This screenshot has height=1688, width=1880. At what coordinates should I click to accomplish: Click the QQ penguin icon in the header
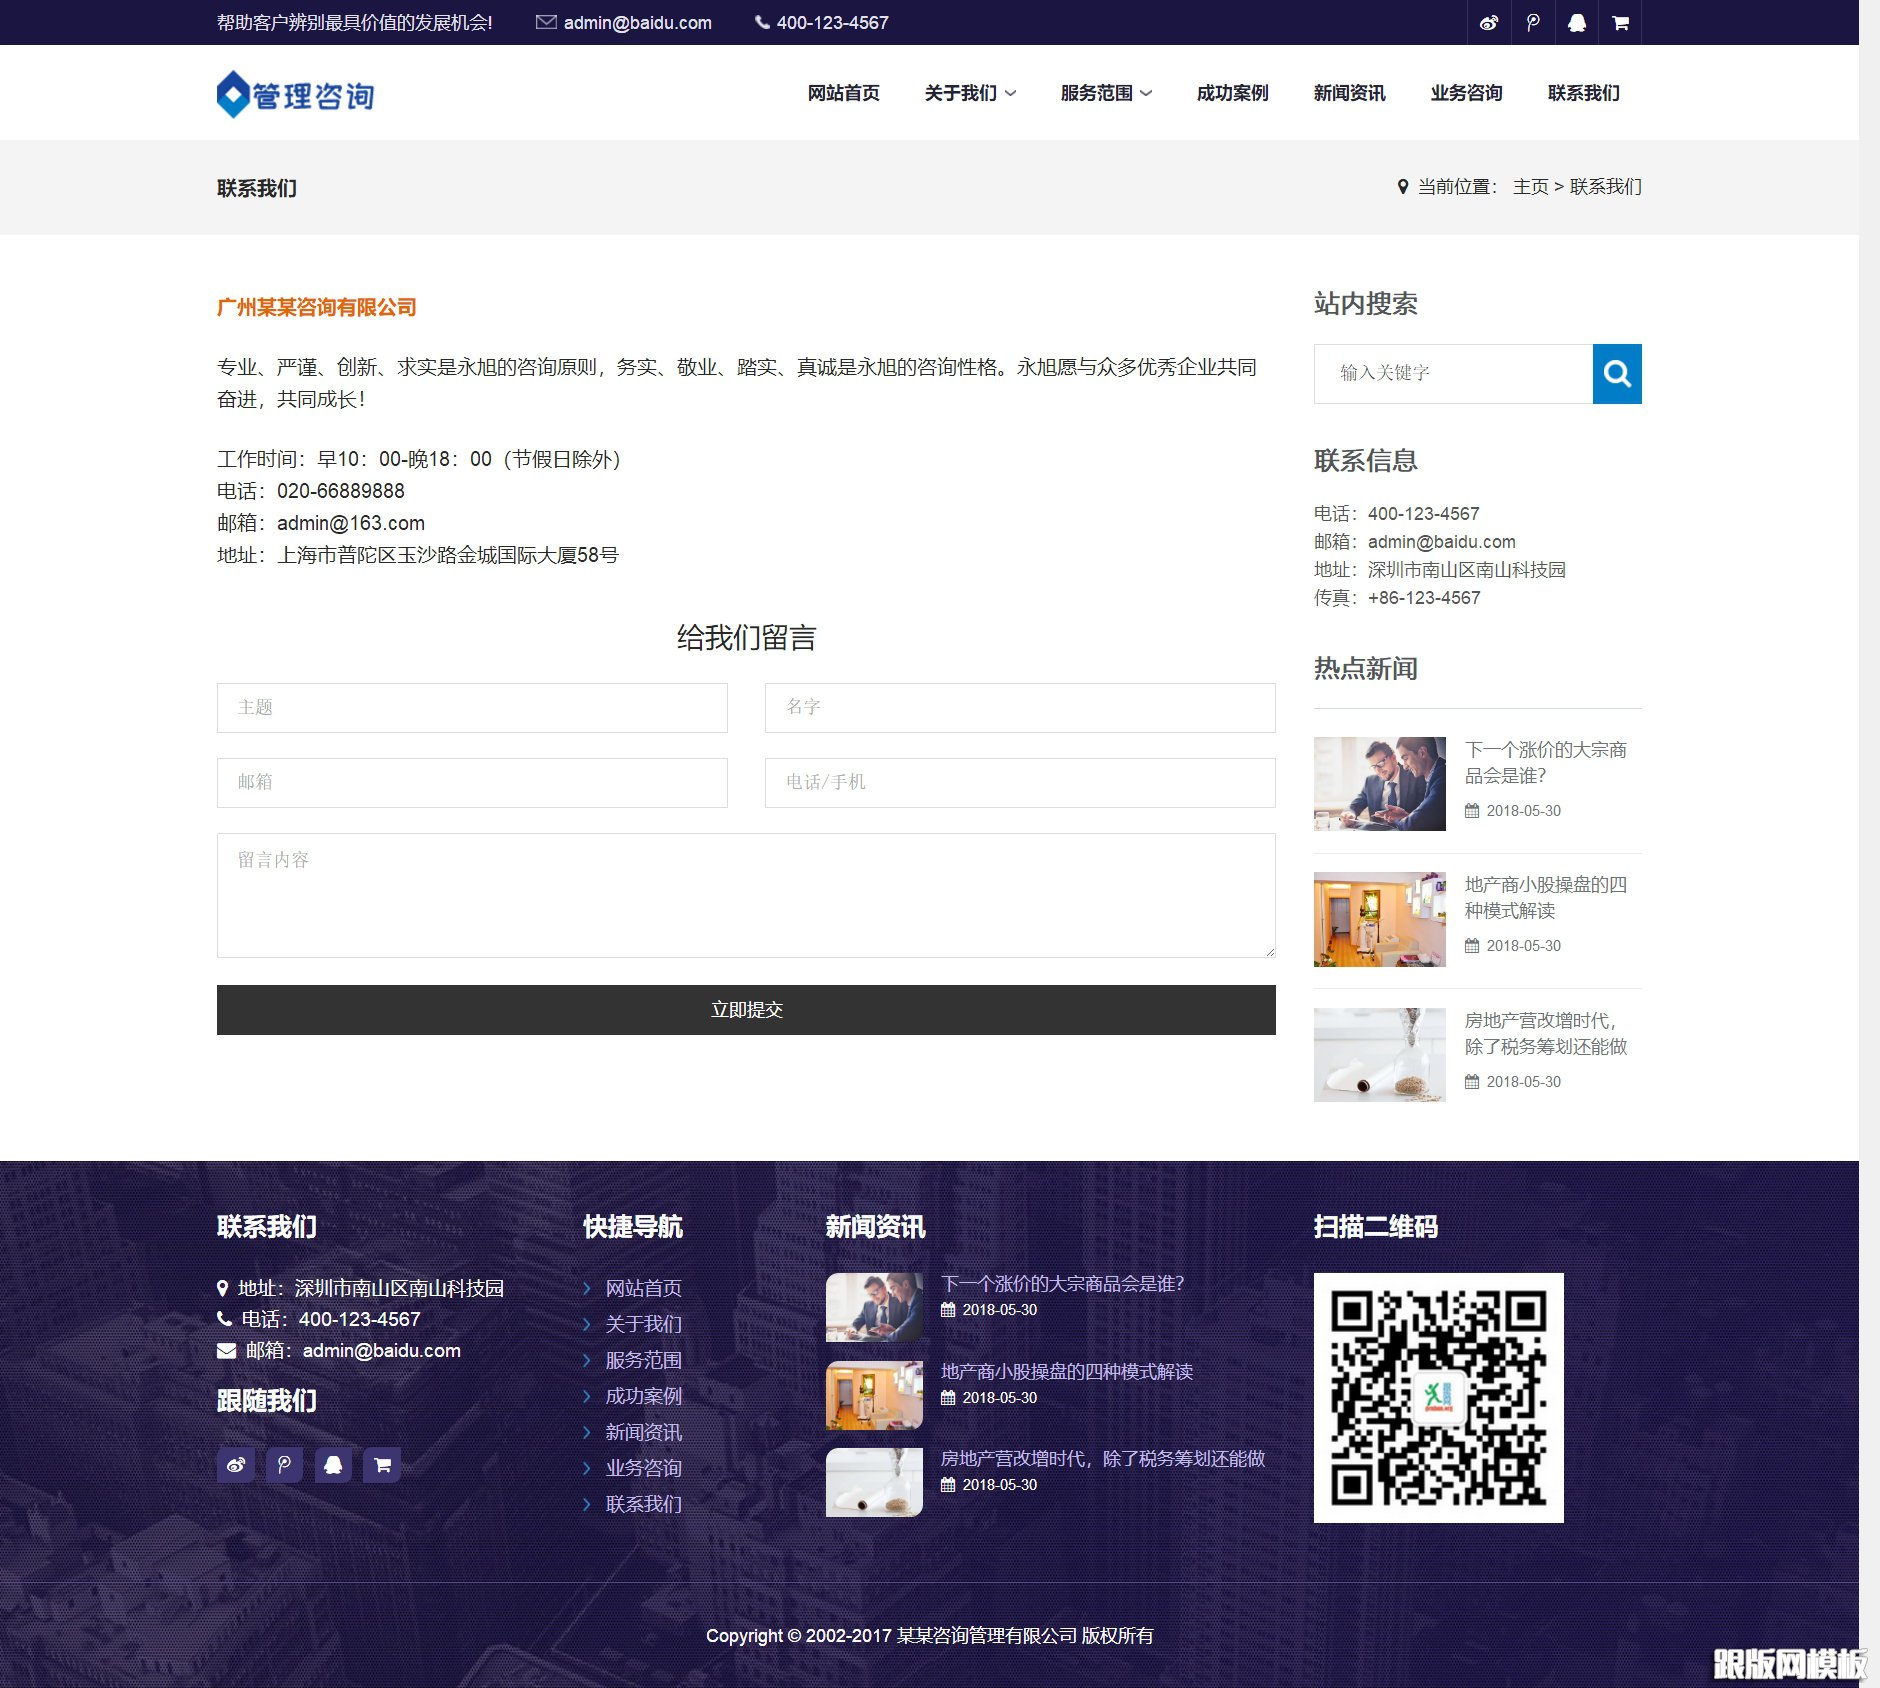tap(1578, 23)
